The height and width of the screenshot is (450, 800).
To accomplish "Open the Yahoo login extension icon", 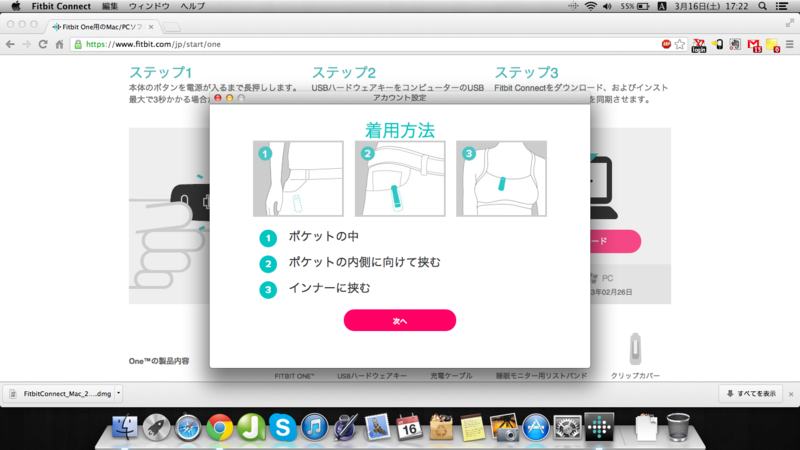I will (x=698, y=45).
